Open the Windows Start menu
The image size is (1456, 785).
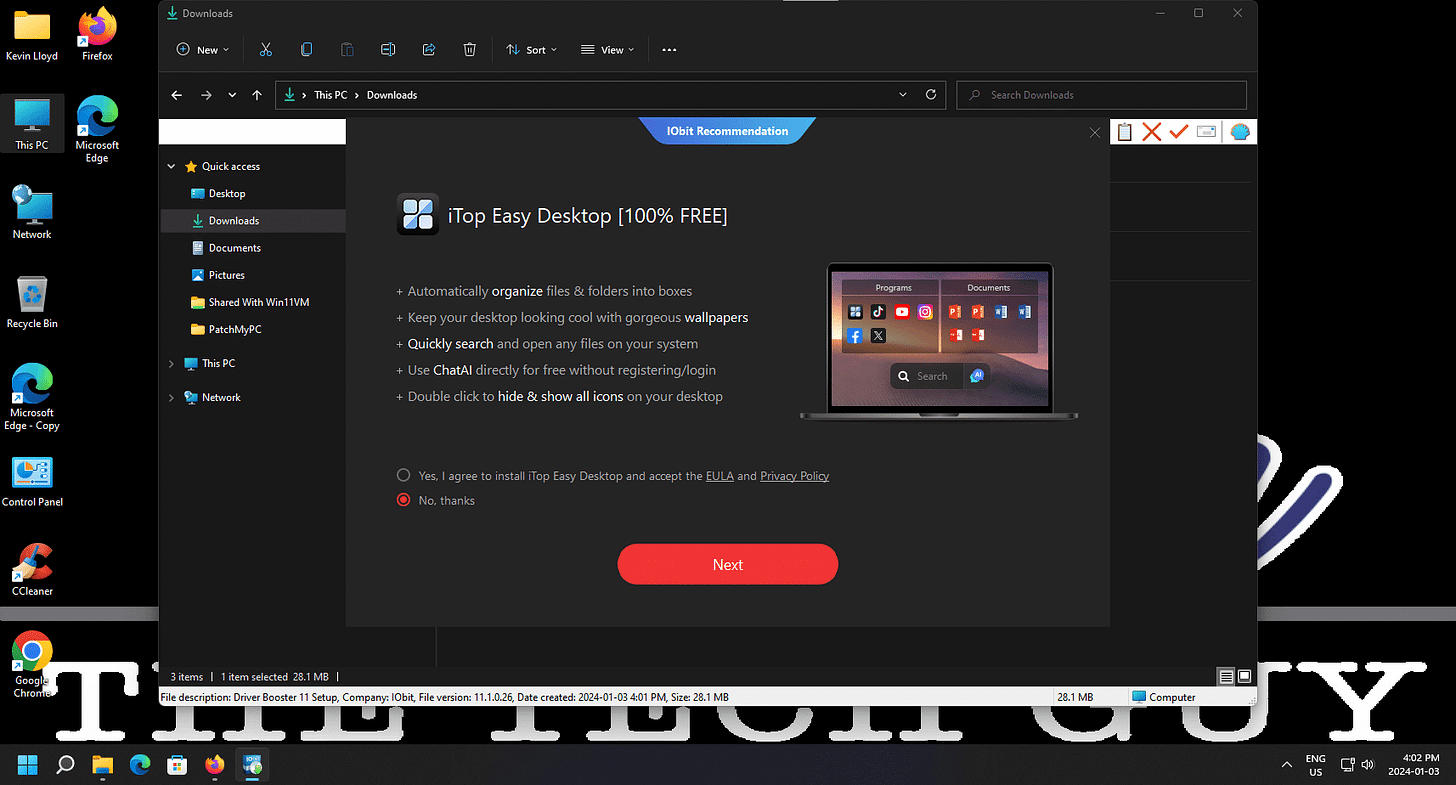[x=29, y=765]
